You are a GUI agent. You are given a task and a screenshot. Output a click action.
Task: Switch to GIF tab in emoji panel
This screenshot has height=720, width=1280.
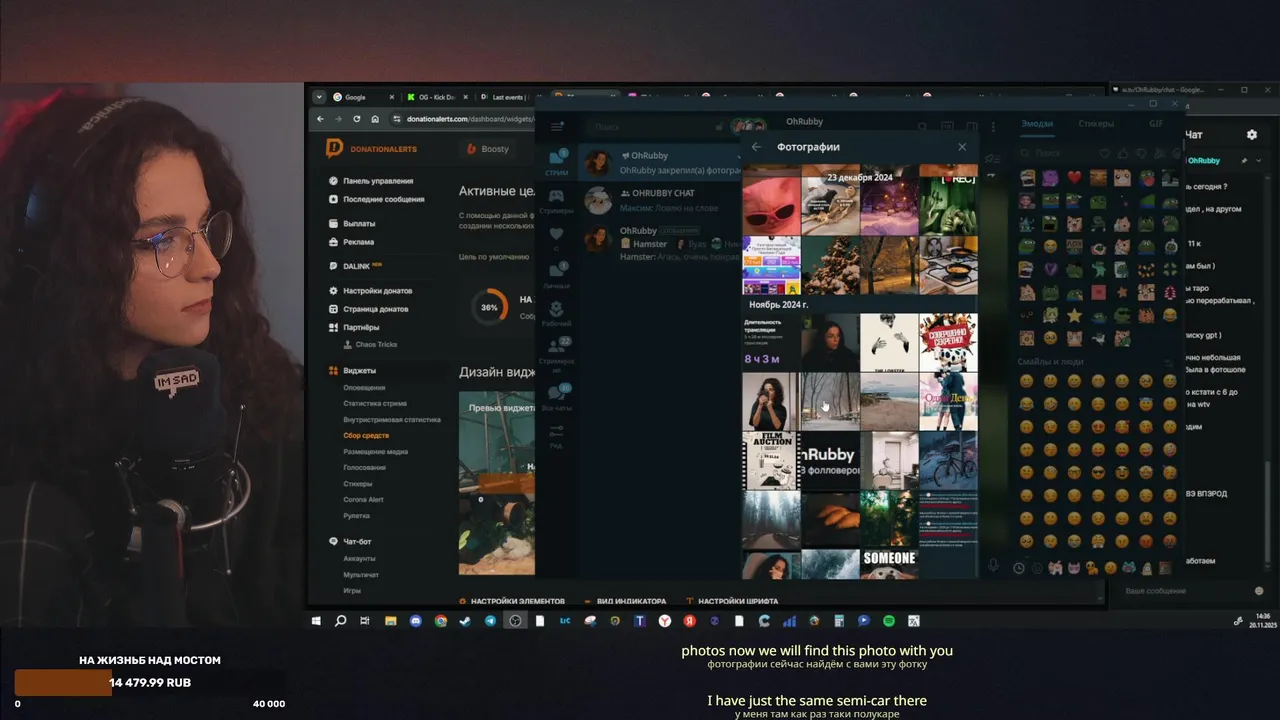pos(1156,124)
